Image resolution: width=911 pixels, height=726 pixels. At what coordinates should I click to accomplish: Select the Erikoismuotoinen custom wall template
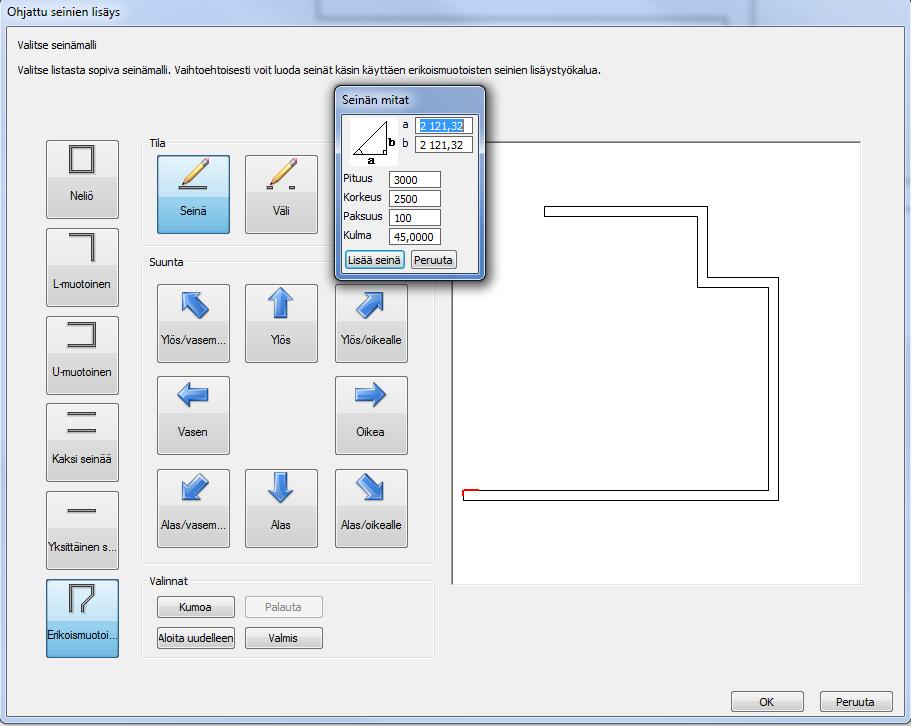83,619
